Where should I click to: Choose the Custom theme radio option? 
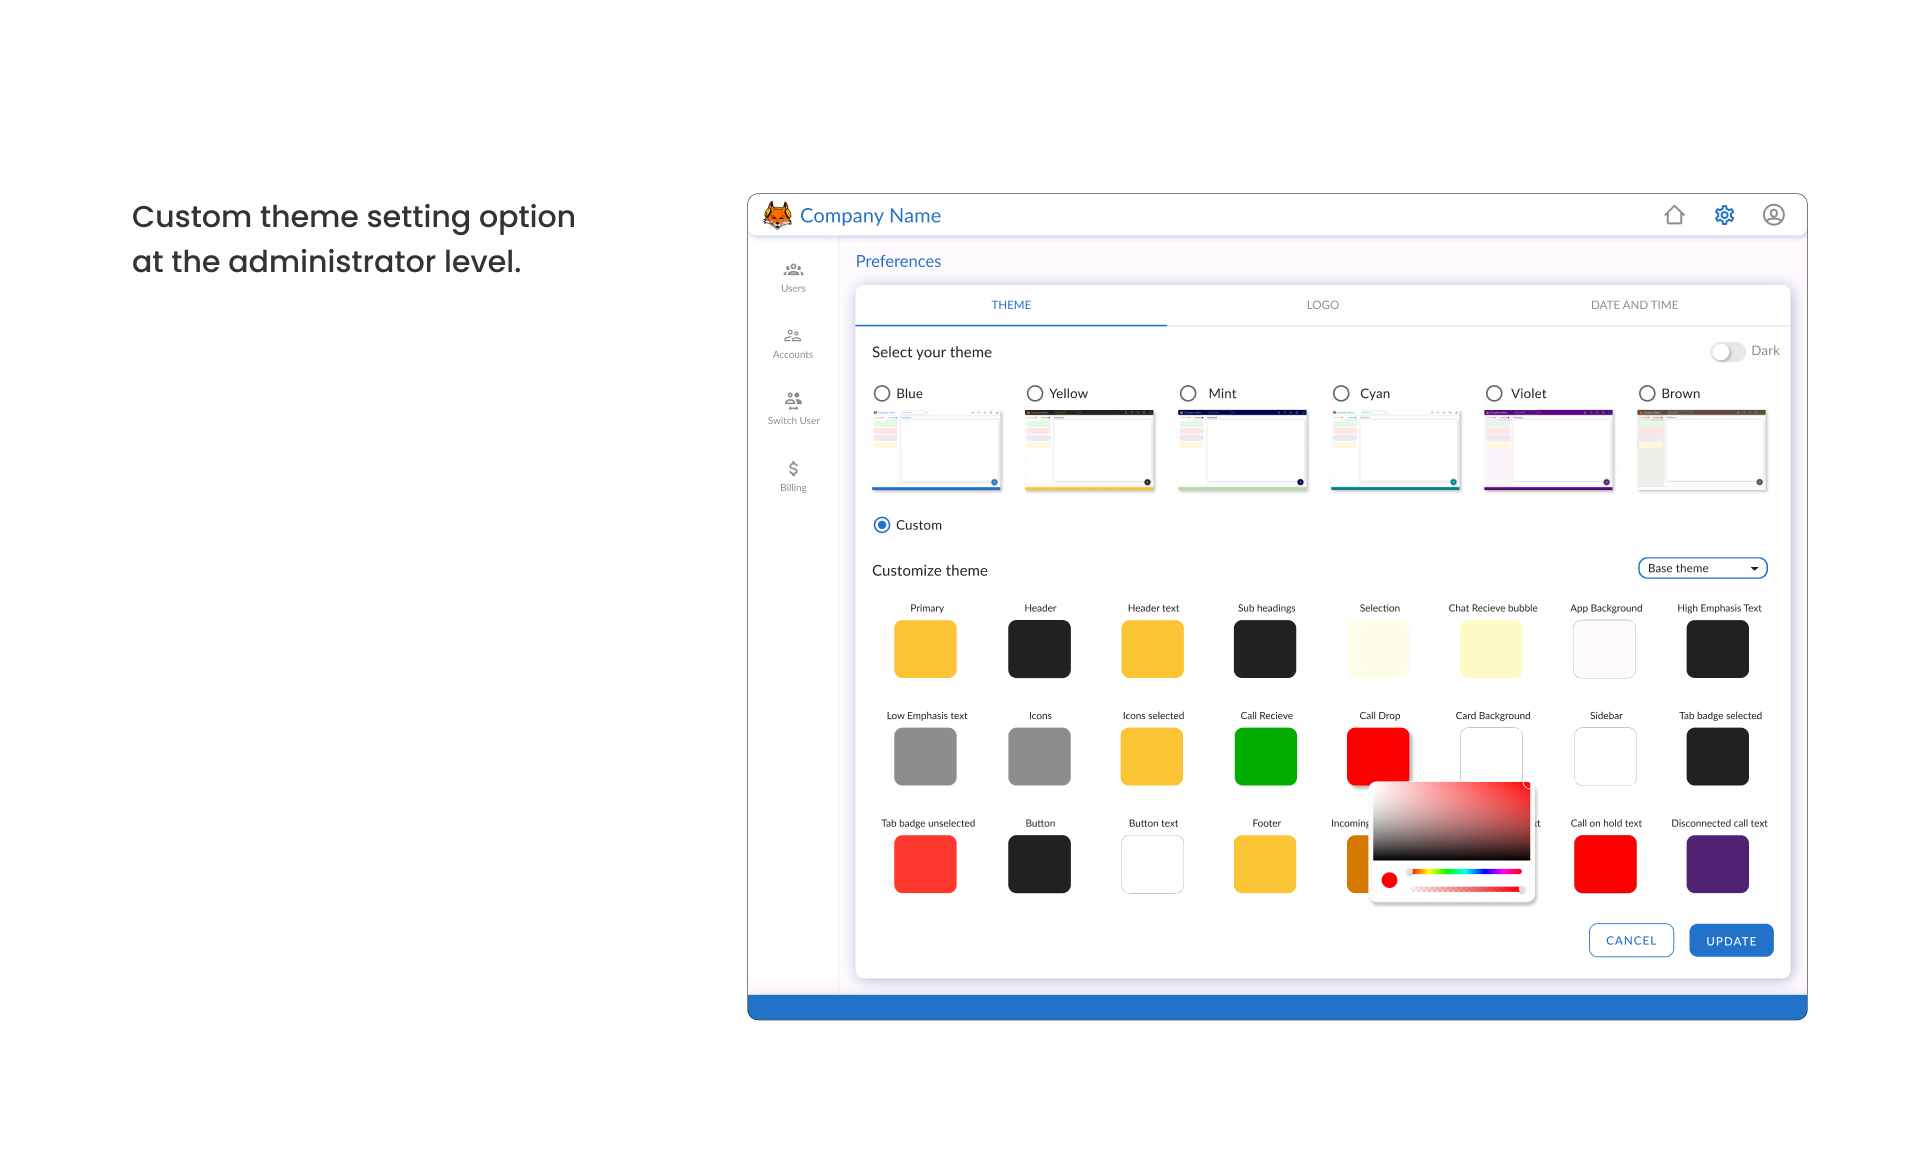882,525
